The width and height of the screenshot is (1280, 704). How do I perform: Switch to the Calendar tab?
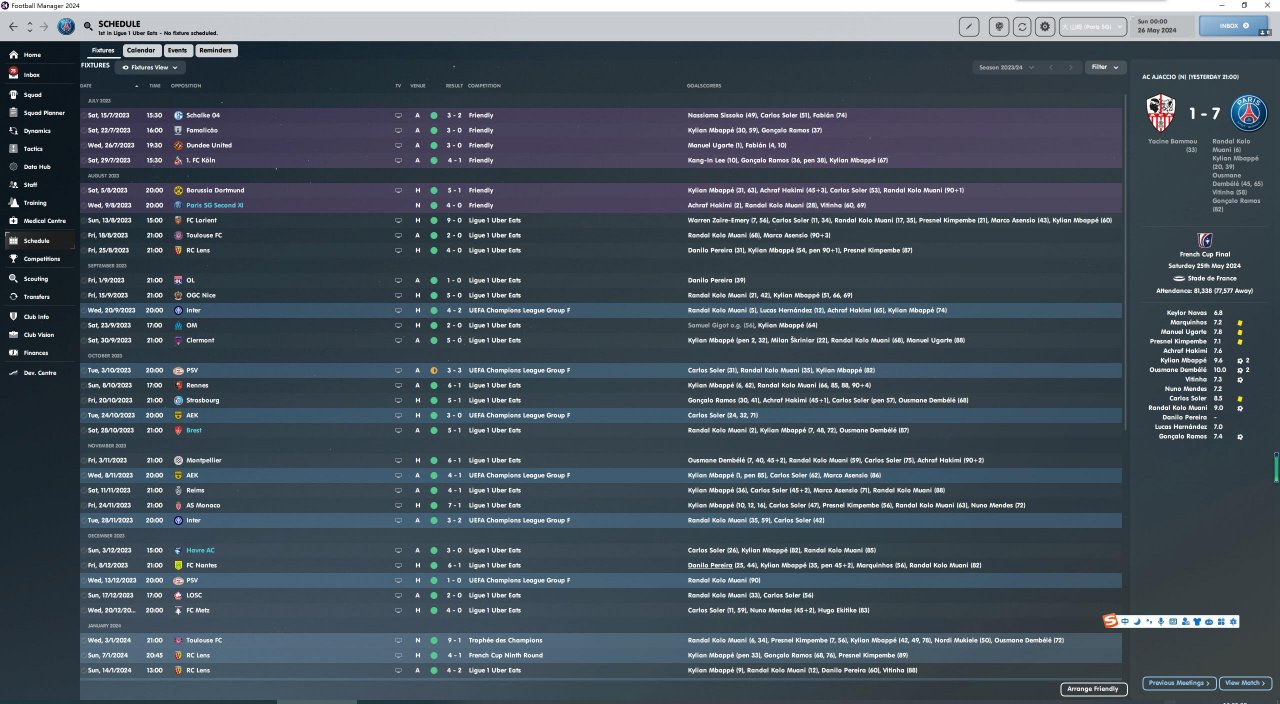141,50
